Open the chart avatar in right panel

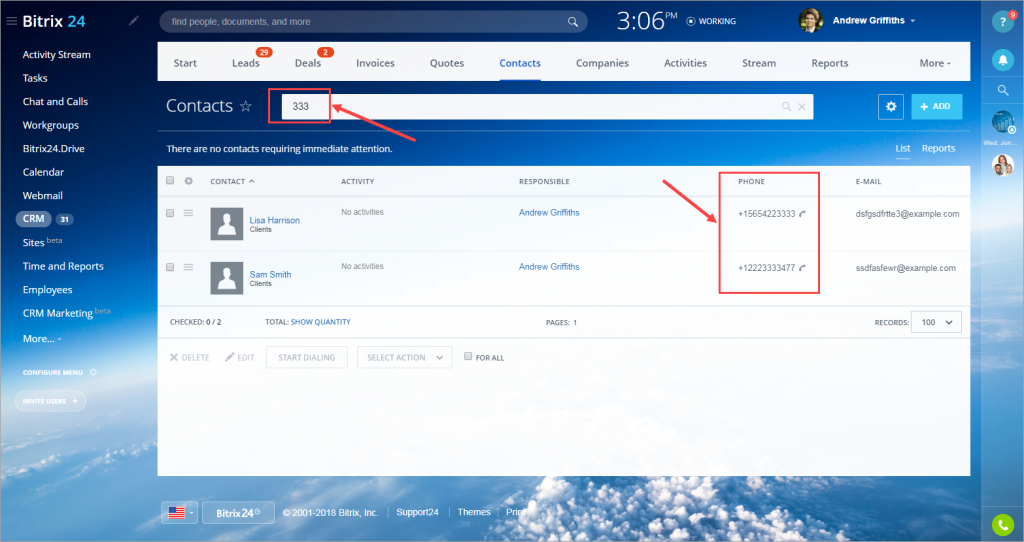[x=1002, y=121]
